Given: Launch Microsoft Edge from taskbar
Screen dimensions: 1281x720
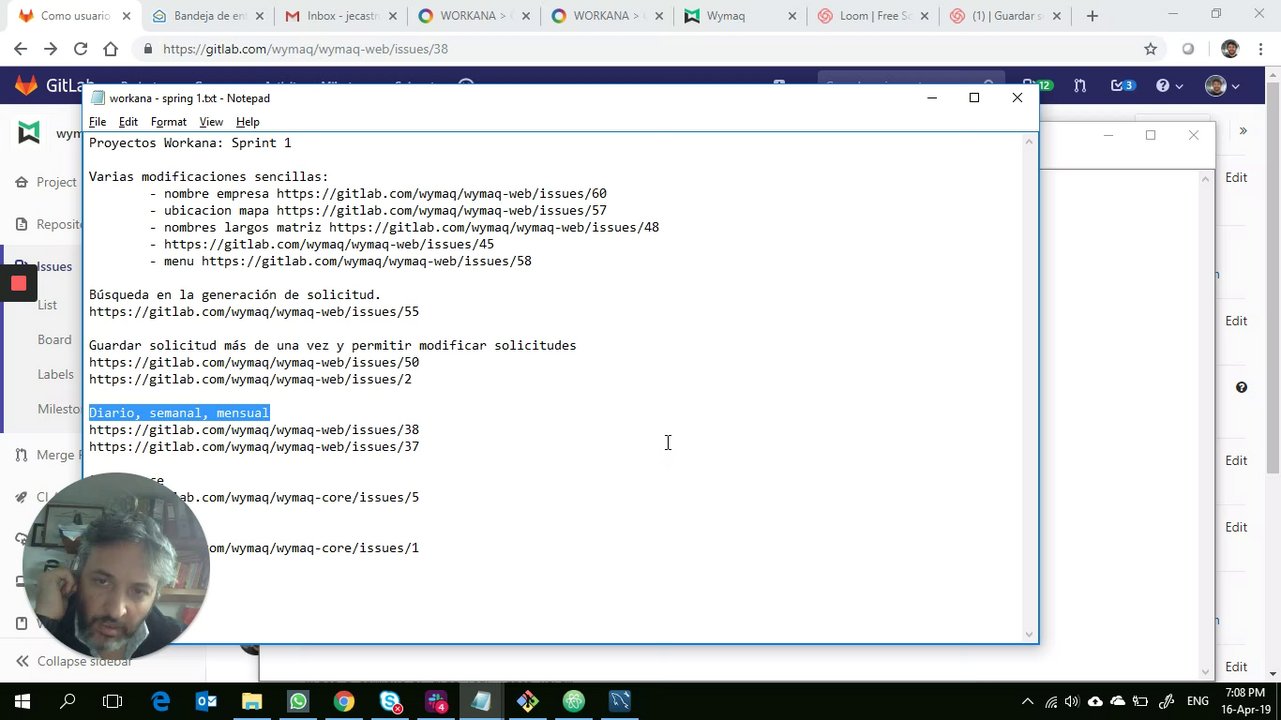Looking at the screenshot, I should 160,701.
